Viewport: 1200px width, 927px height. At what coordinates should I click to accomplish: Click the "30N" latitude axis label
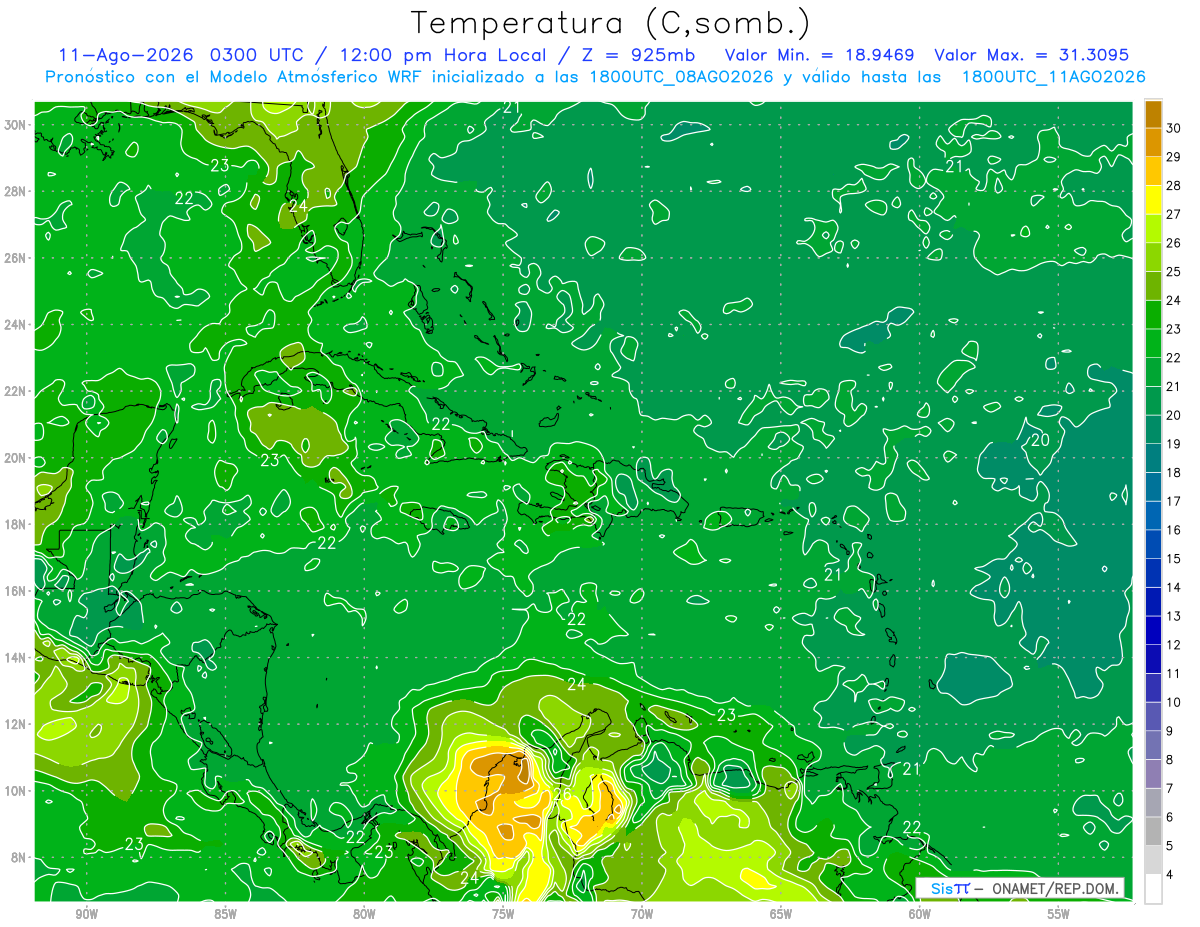pos(15,125)
